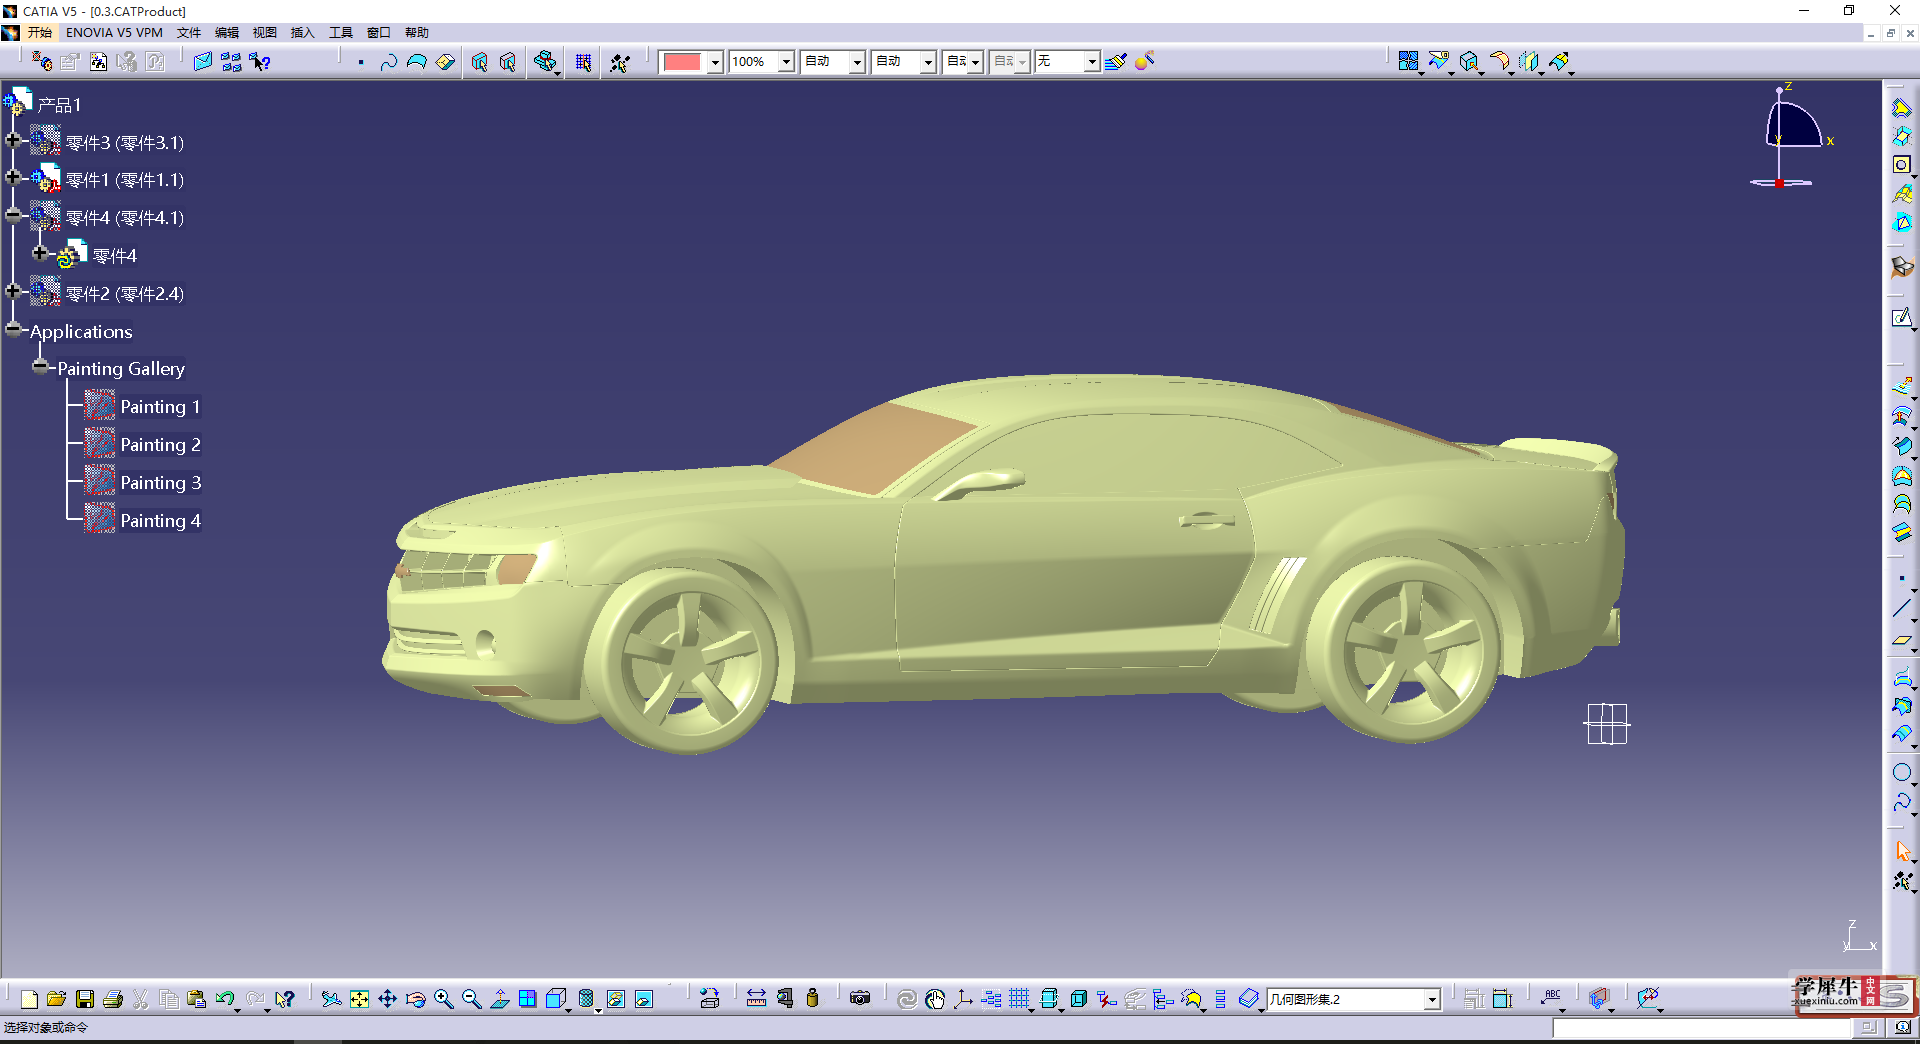Click the Normal View icon

(x=500, y=999)
